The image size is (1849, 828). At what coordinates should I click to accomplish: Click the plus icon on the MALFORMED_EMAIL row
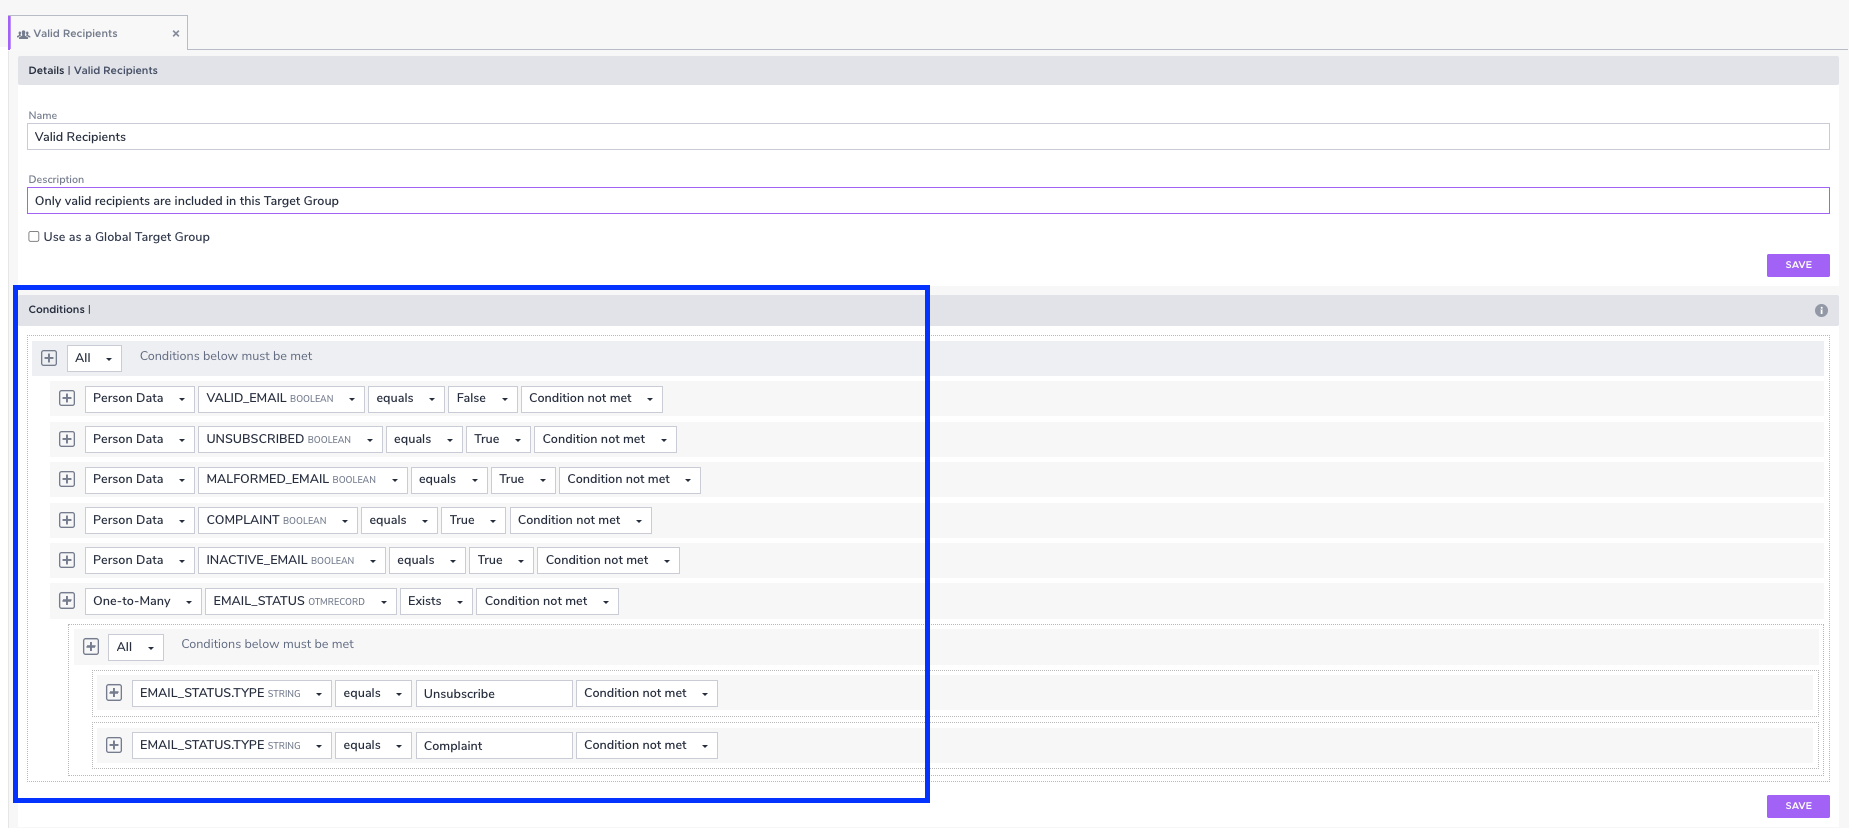pos(67,479)
